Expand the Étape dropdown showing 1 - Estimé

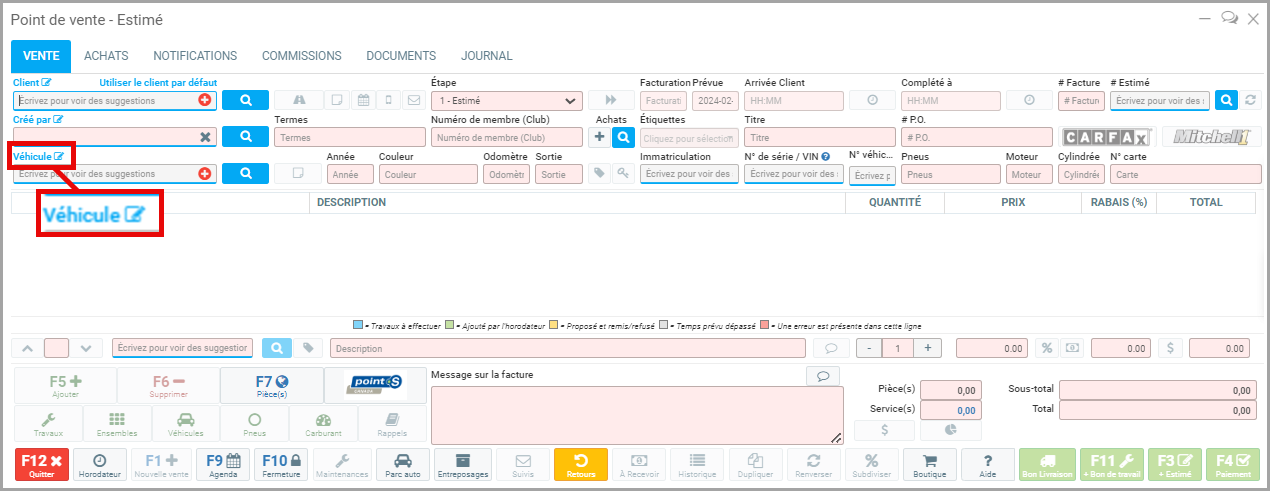point(507,100)
